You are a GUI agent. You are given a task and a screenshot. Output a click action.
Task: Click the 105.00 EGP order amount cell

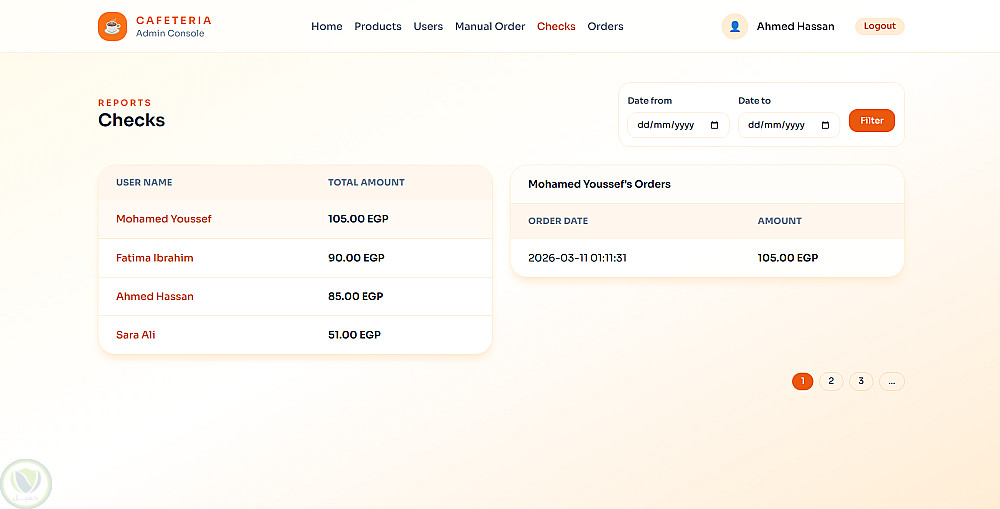[x=788, y=258]
